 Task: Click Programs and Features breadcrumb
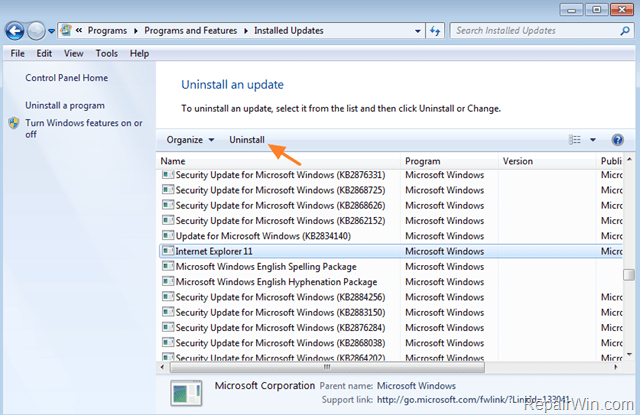[x=191, y=31]
